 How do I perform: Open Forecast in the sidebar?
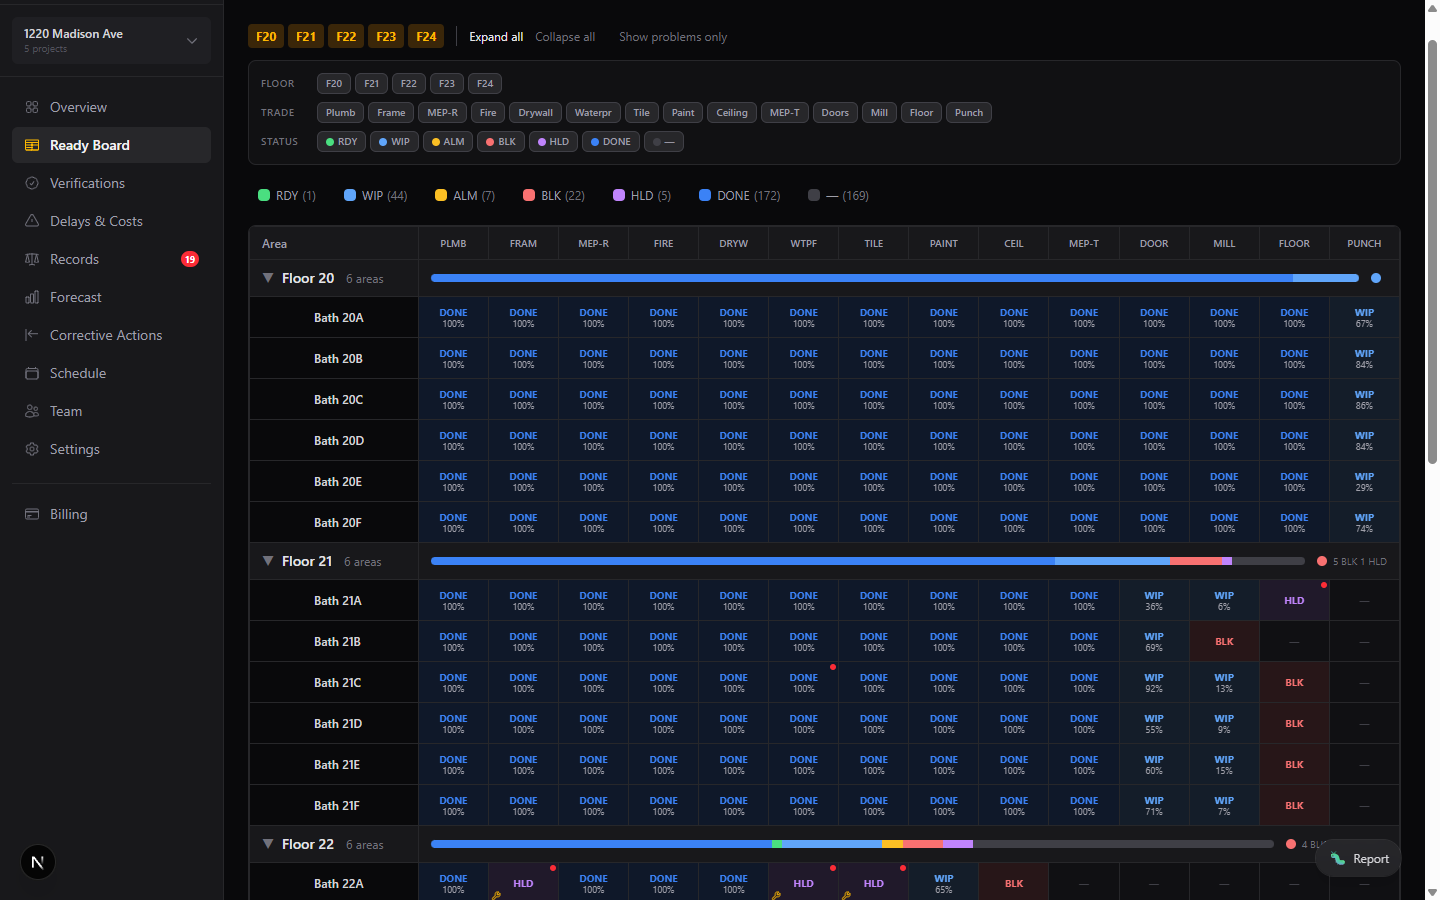tap(111, 297)
